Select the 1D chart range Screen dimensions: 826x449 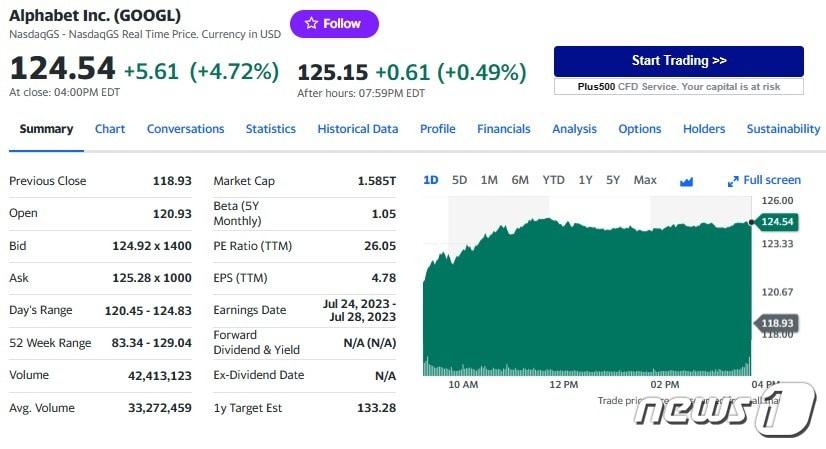430,180
